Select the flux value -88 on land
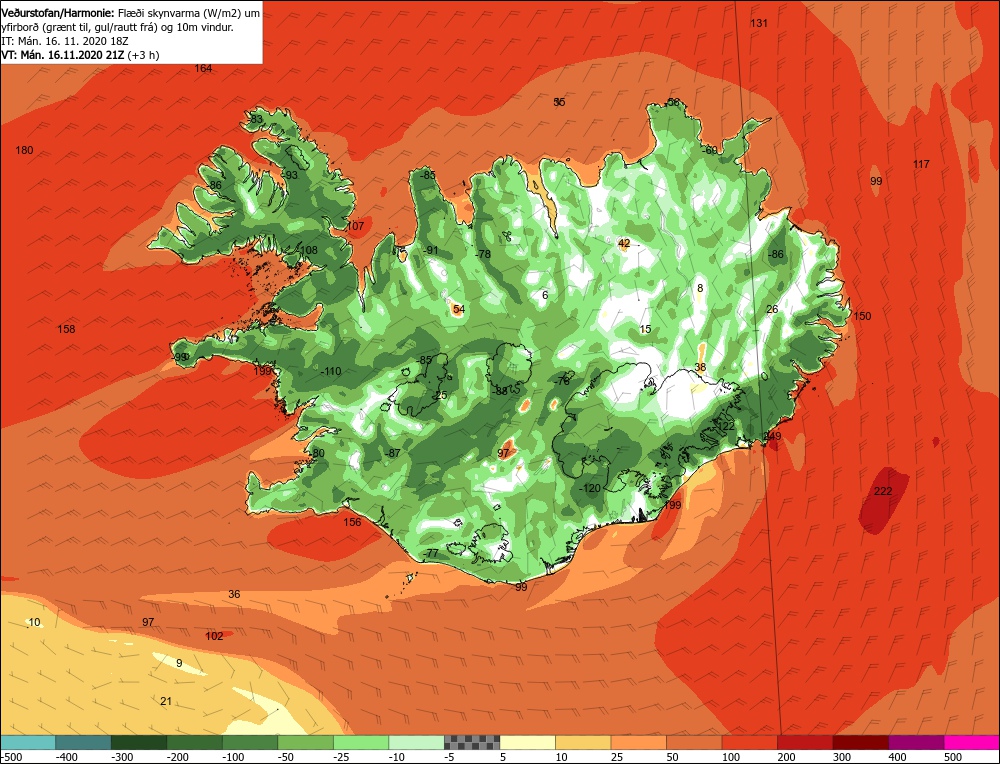This screenshot has width=1000, height=764. coord(501,392)
